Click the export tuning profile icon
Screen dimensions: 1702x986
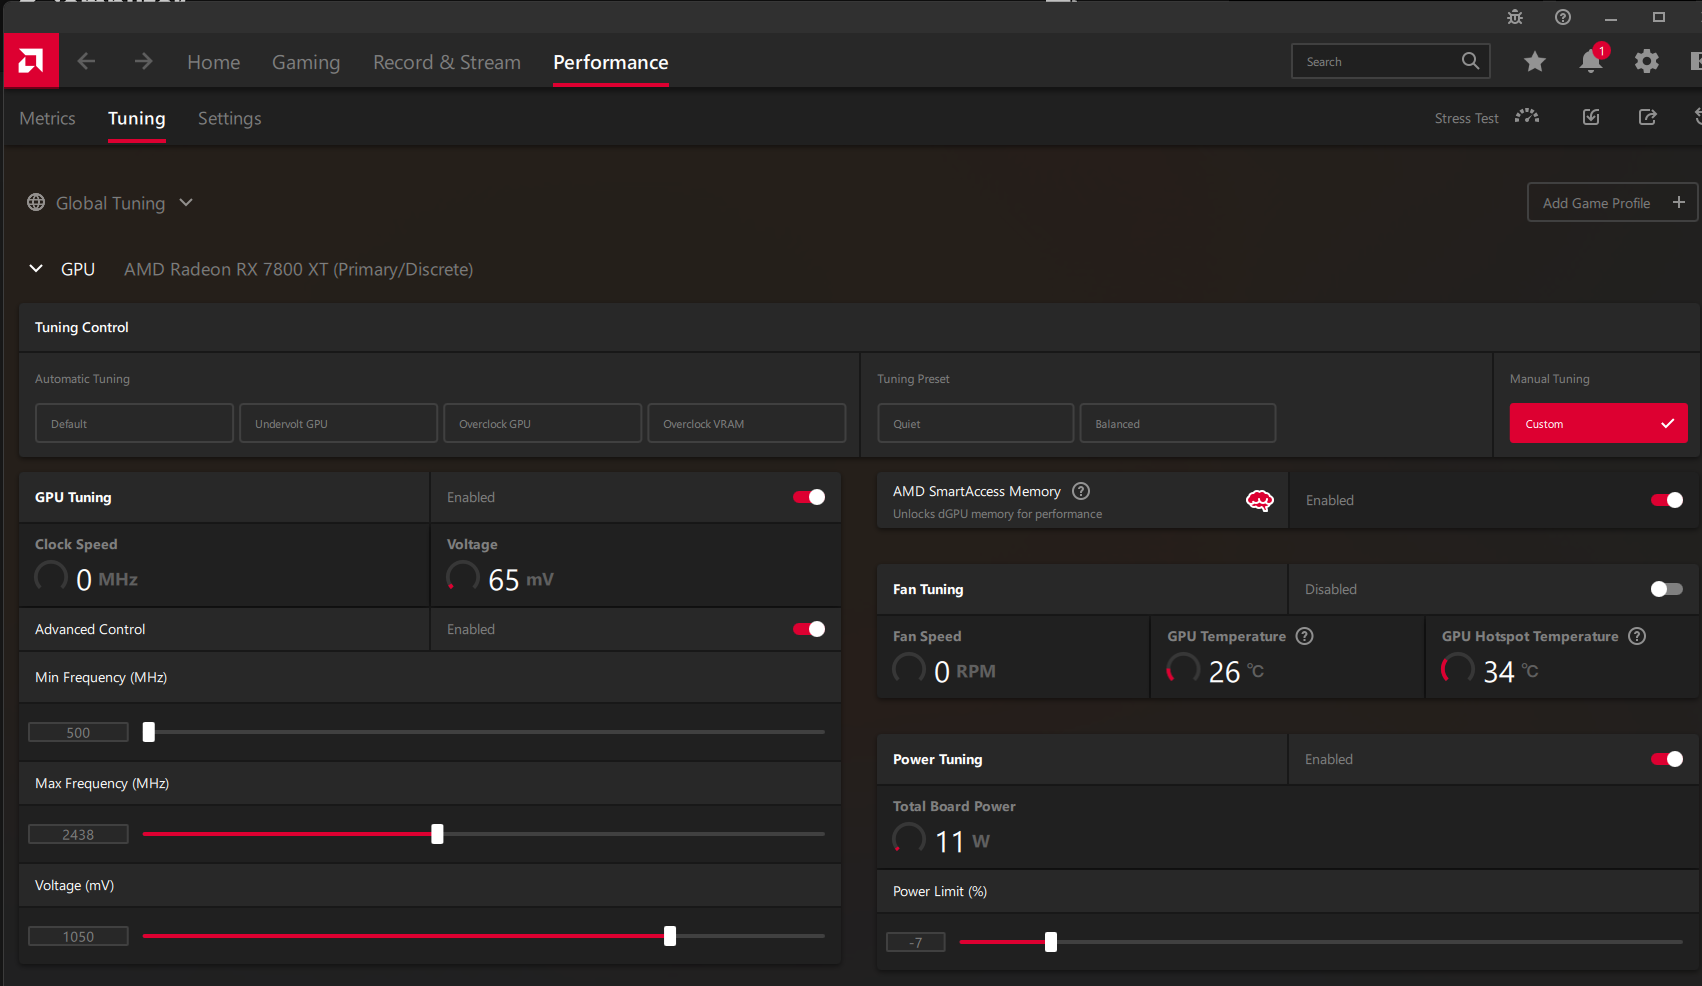point(1648,117)
